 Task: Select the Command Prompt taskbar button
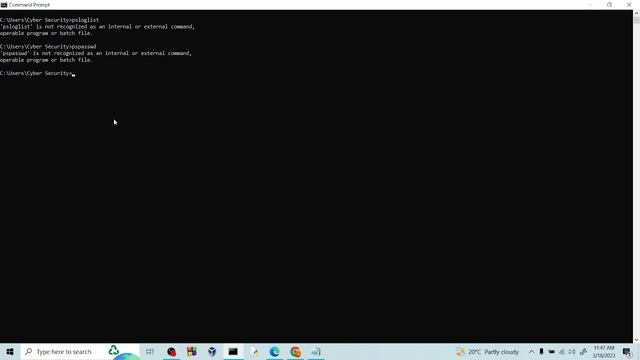[x=233, y=351]
